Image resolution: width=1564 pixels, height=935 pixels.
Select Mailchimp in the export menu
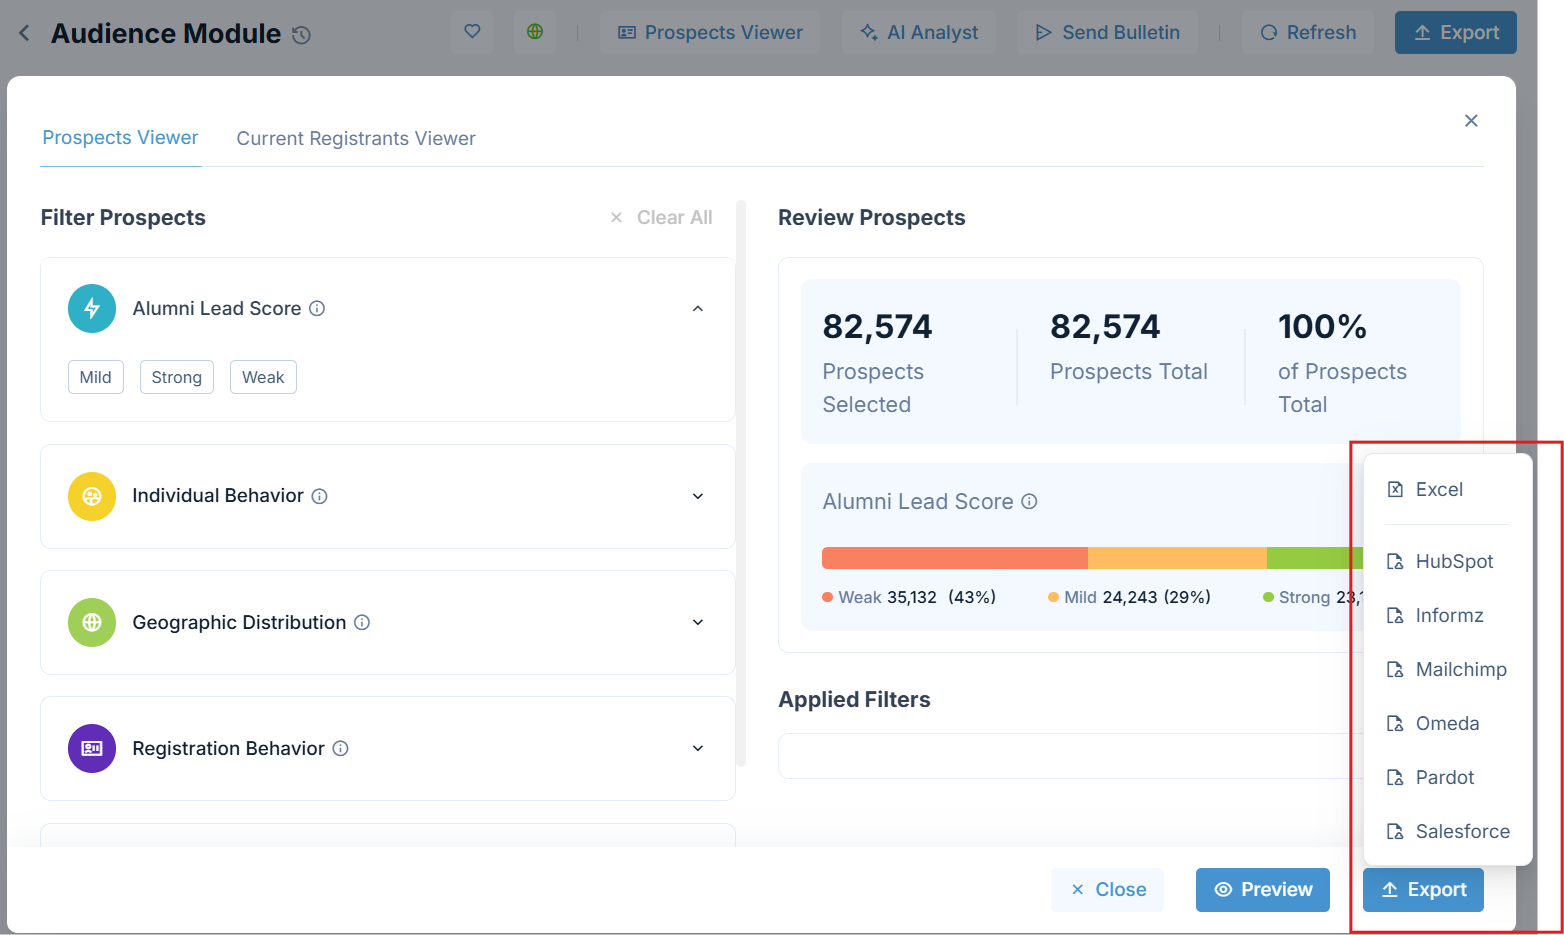1460,669
